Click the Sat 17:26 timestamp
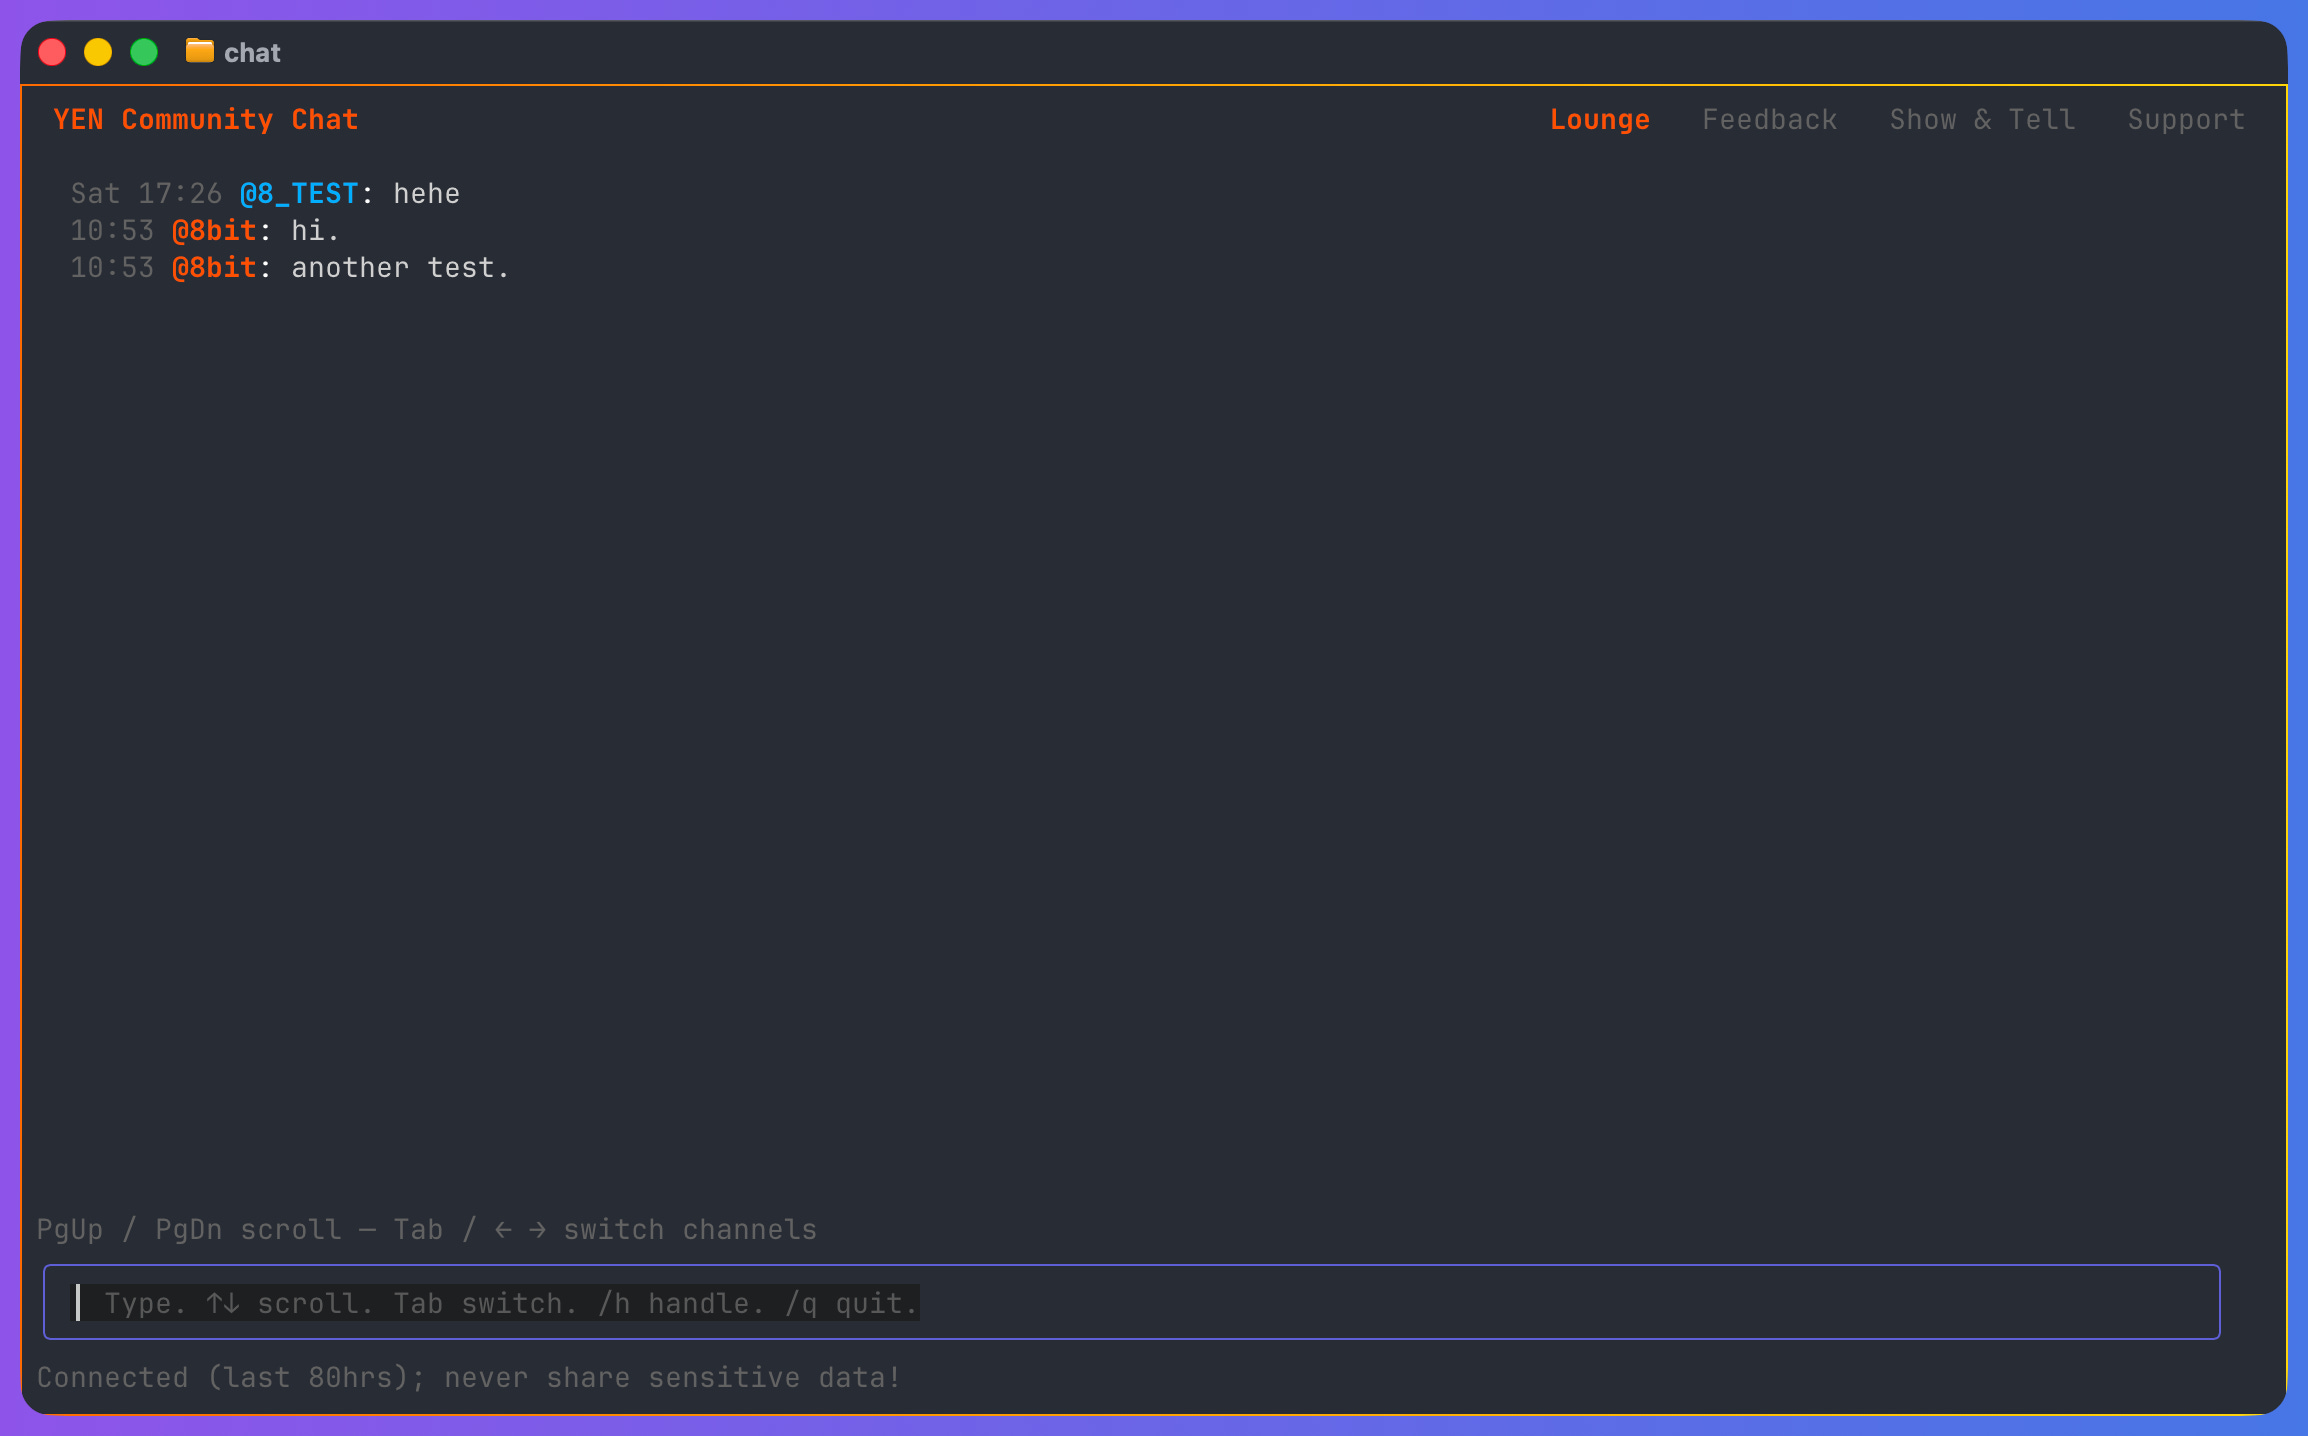The image size is (2308, 1436). pyautogui.click(x=146, y=194)
